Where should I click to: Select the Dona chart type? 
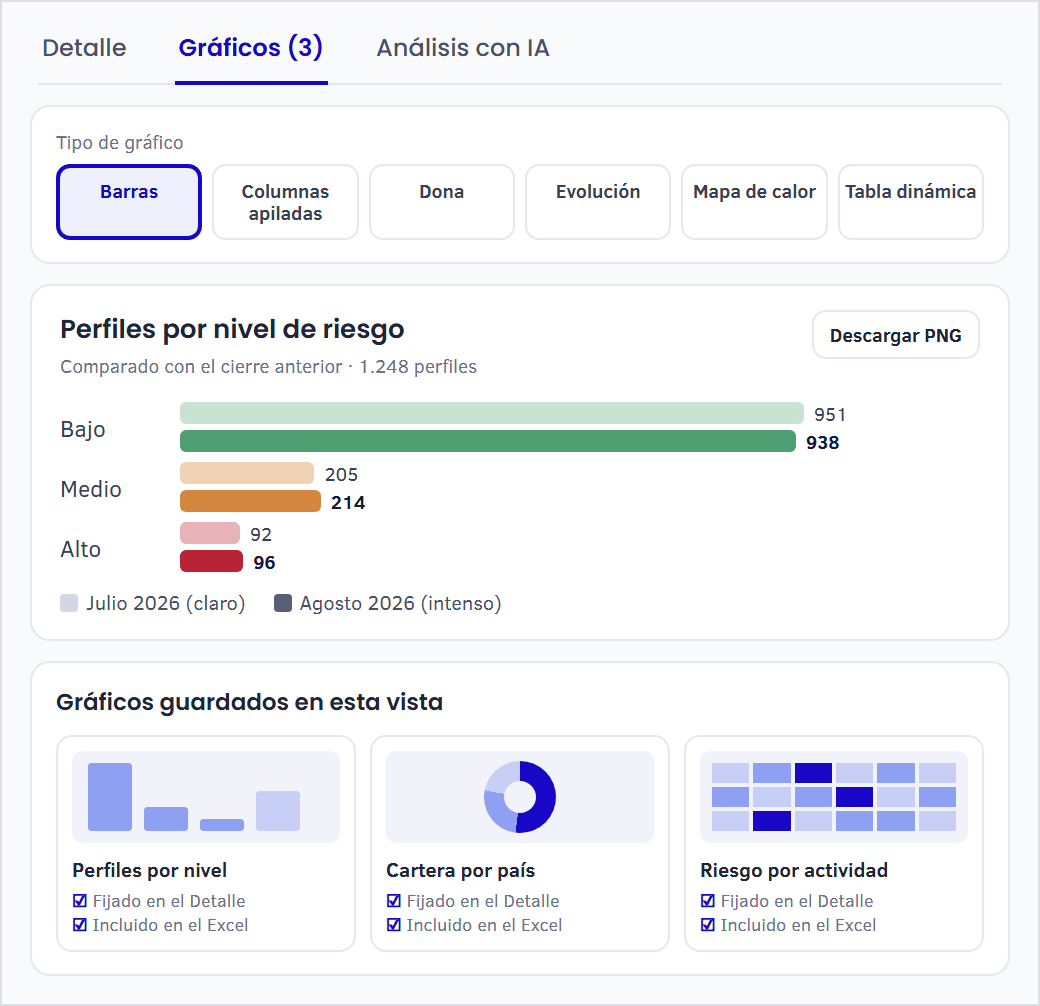(442, 202)
